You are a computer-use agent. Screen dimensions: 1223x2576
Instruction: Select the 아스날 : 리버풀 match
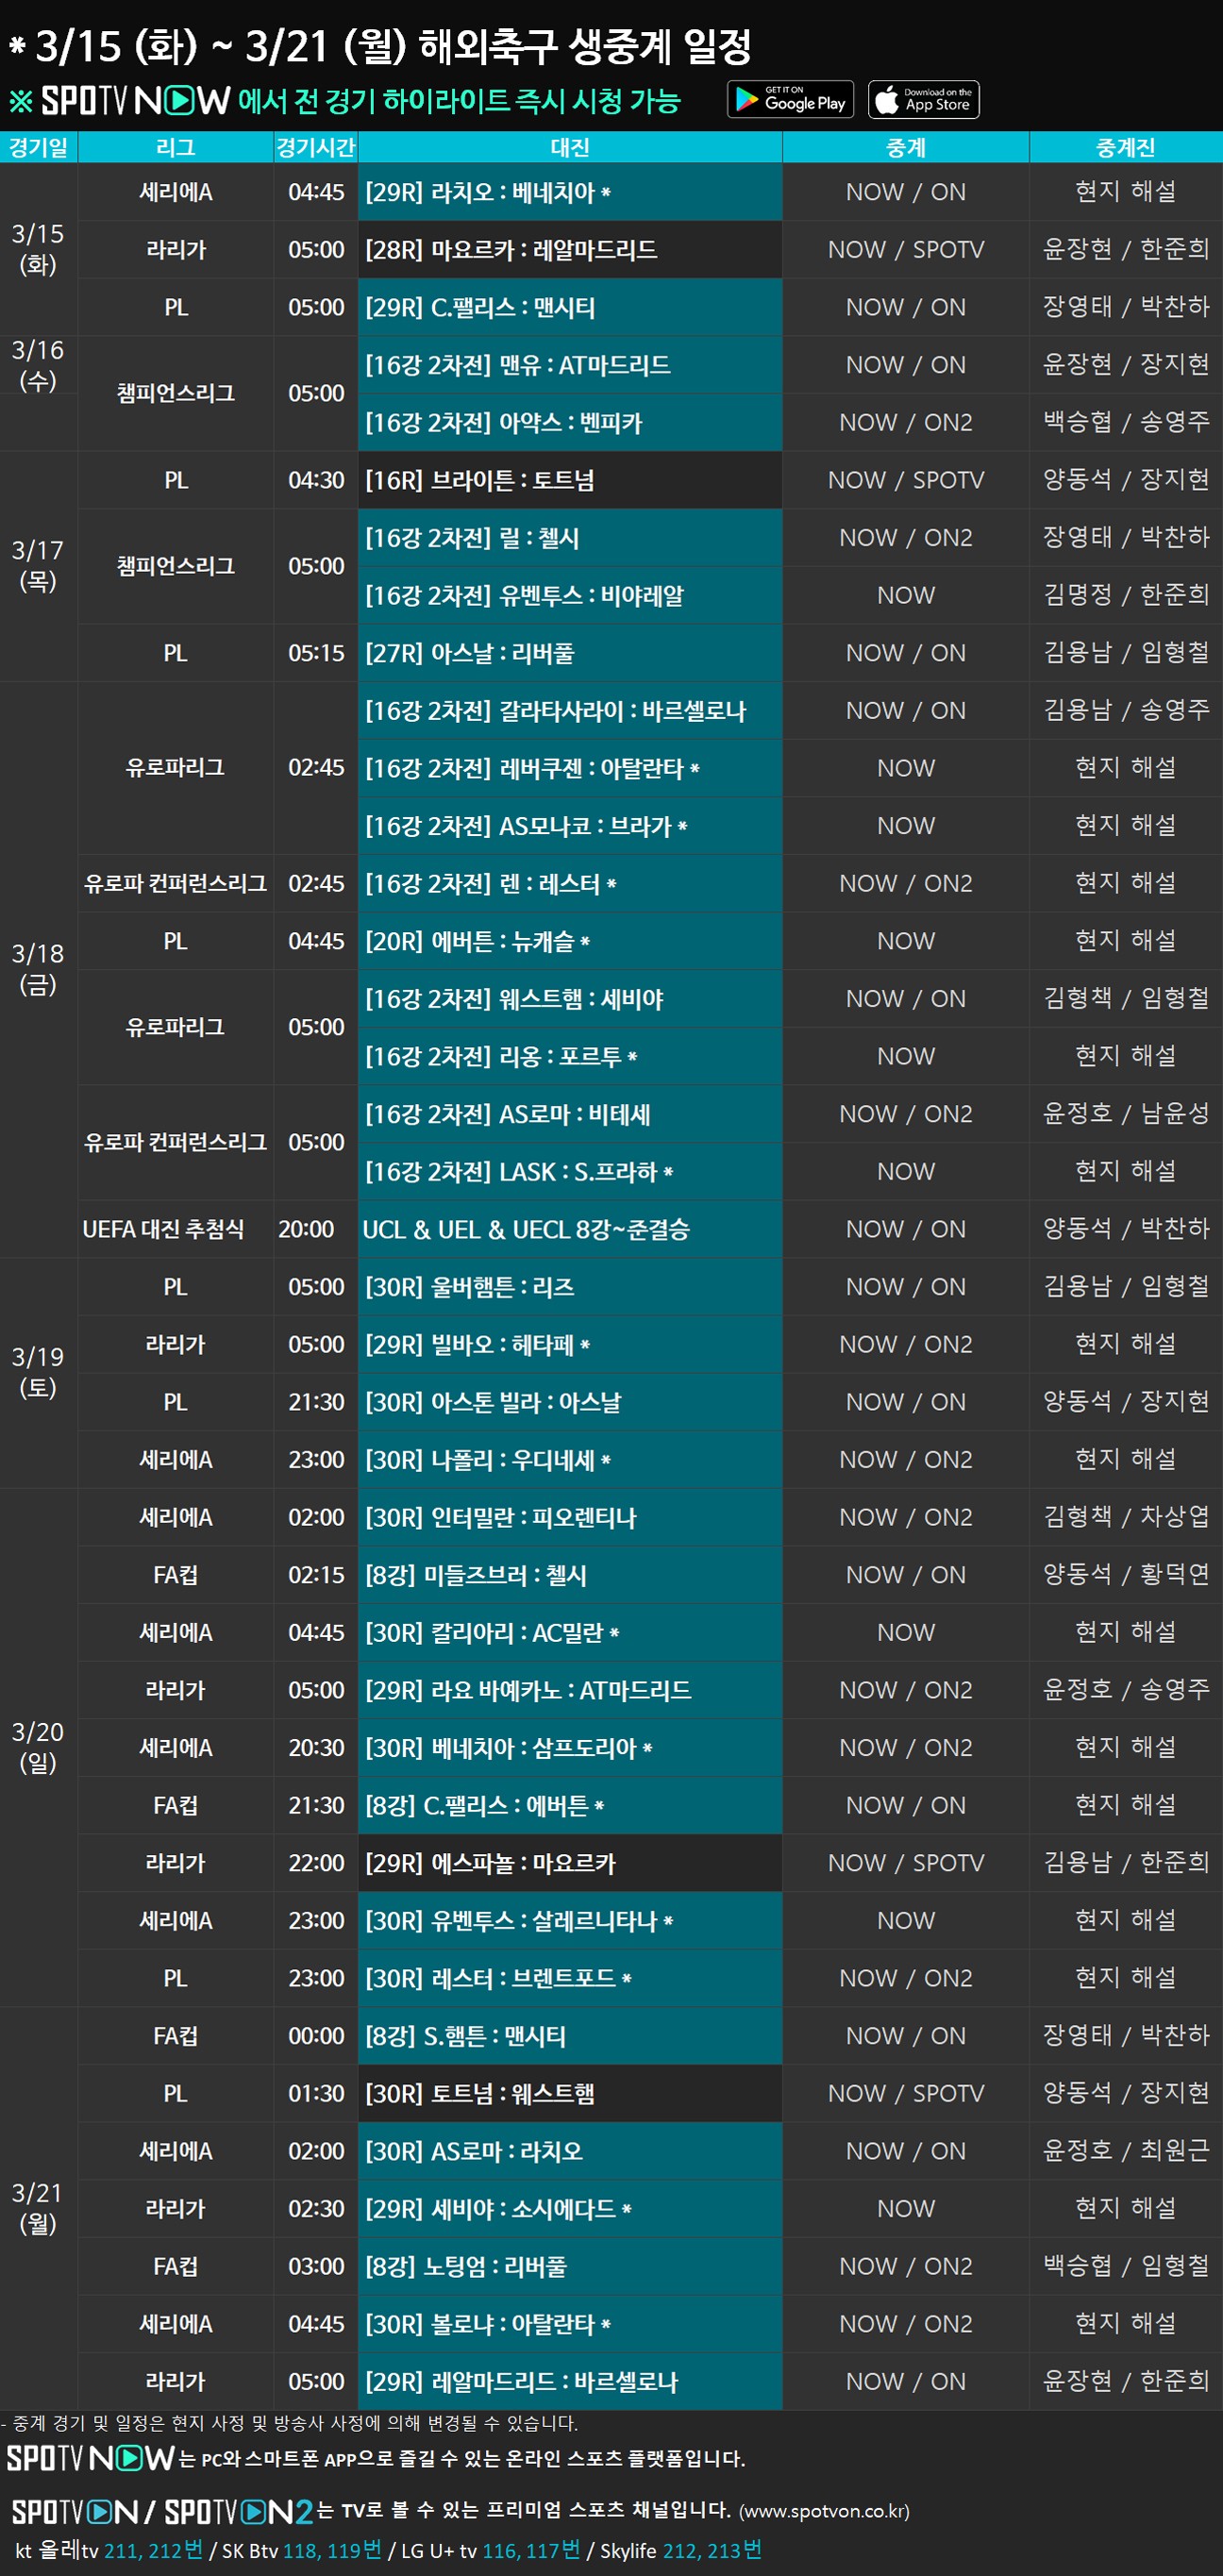[x=570, y=653]
